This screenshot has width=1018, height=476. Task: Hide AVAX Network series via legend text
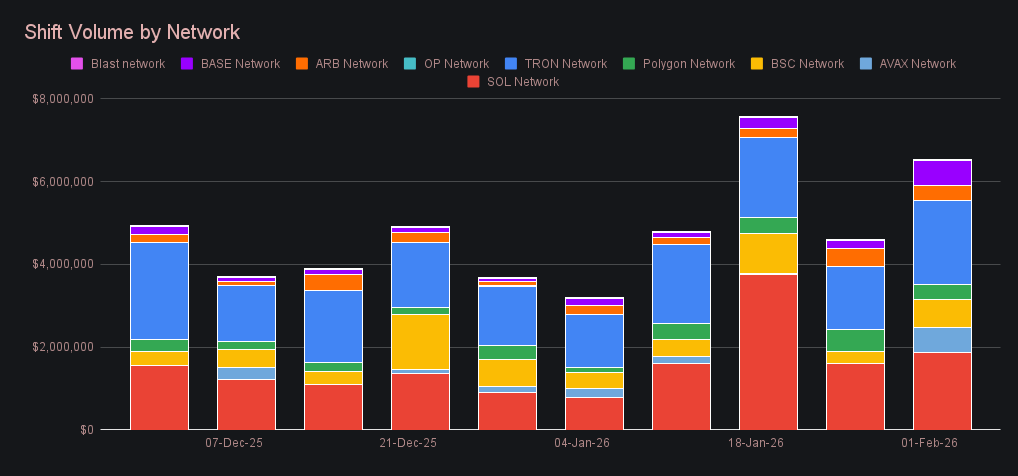point(917,64)
